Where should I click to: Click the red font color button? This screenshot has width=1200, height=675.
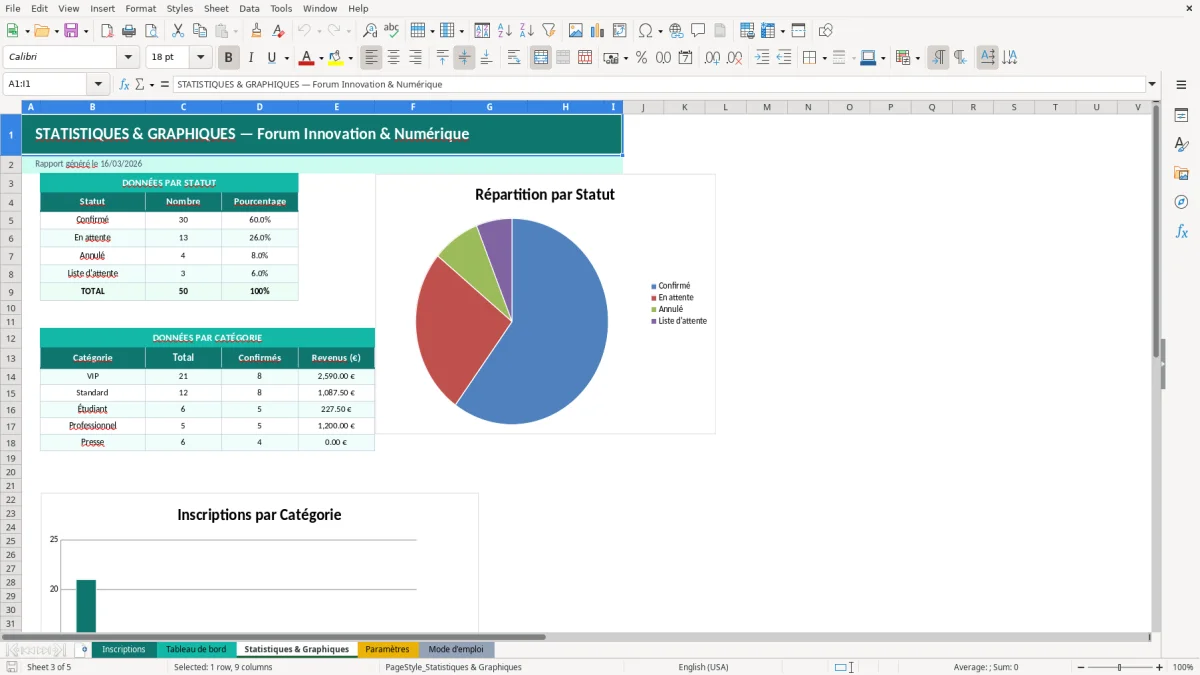pyautogui.click(x=306, y=58)
